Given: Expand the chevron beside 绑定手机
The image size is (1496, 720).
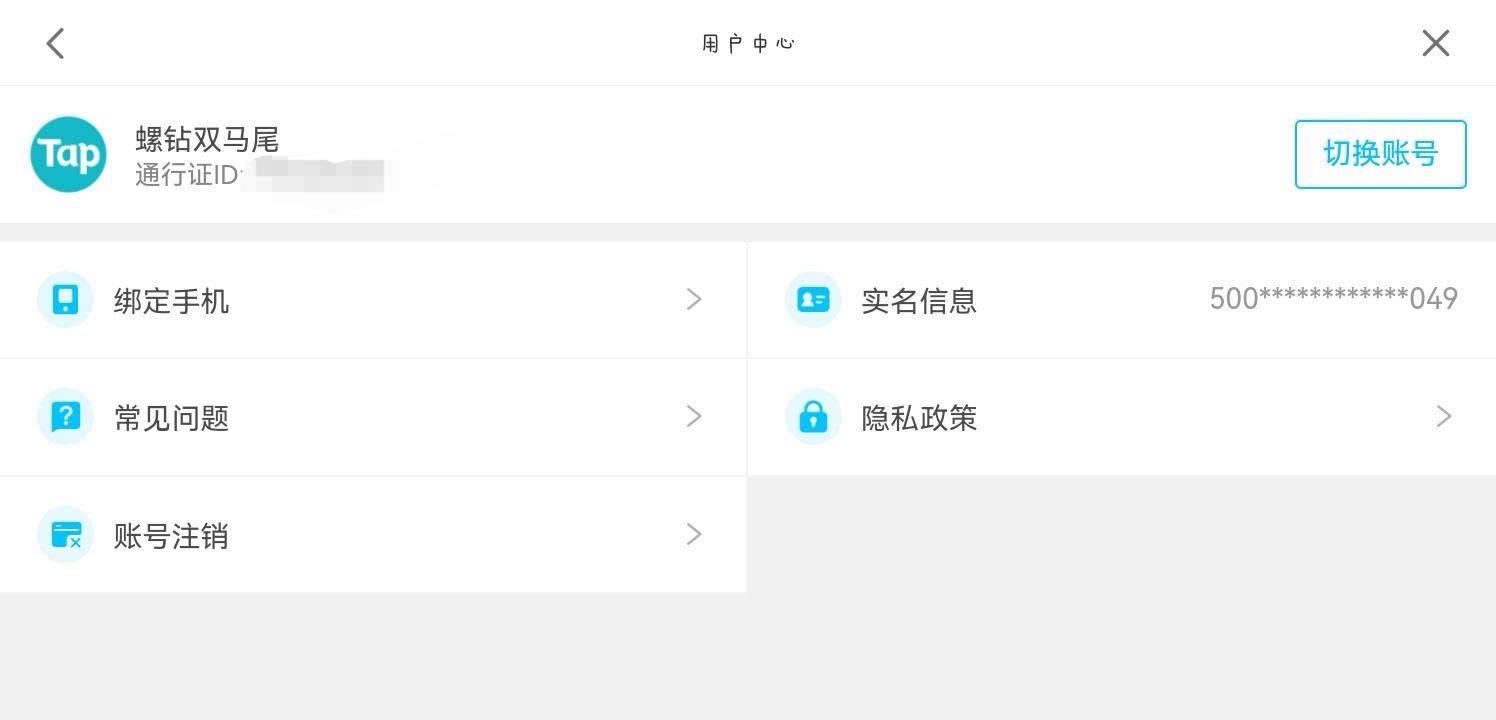Looking at the screenshot, I should (694, 299).
